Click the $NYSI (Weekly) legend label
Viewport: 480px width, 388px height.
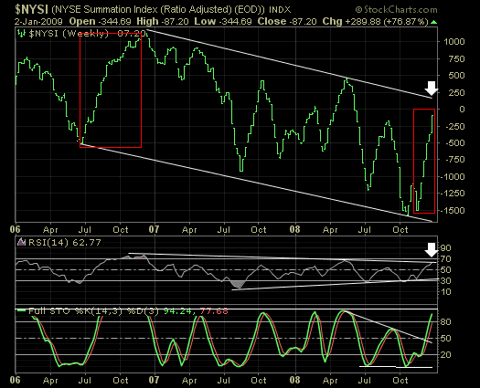pos(69,34)
